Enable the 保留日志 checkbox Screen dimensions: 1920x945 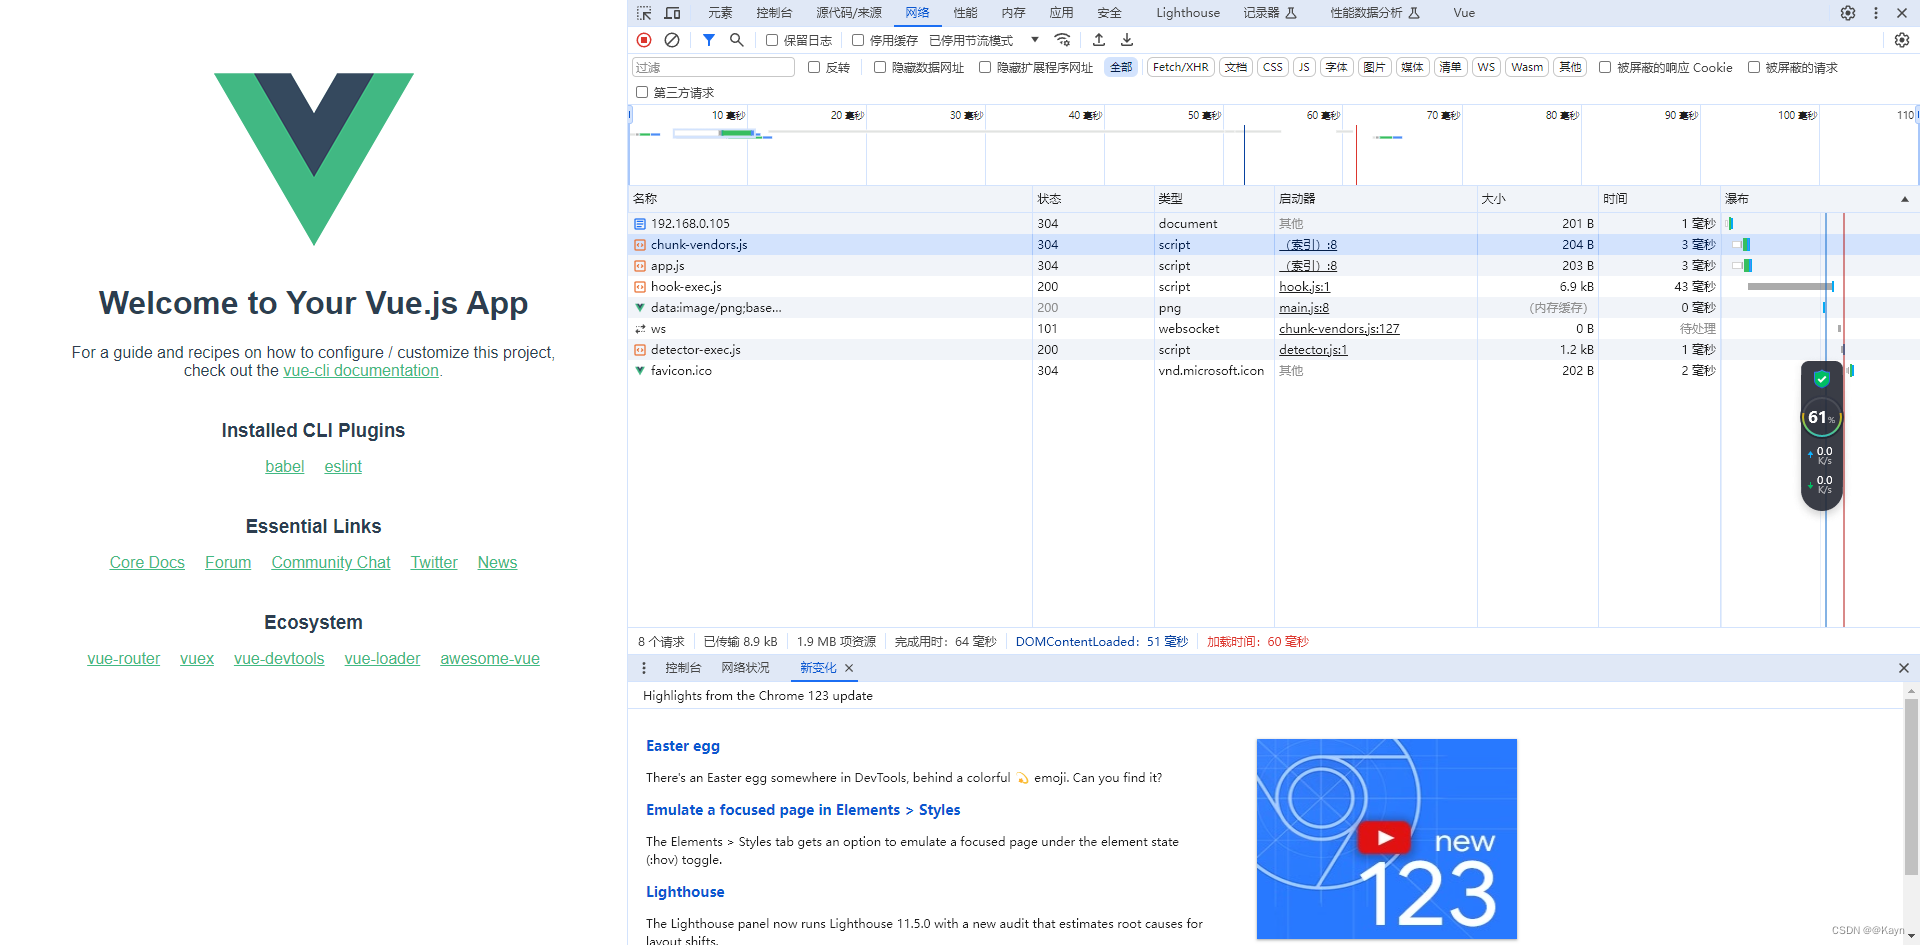[x=772, y=40]
